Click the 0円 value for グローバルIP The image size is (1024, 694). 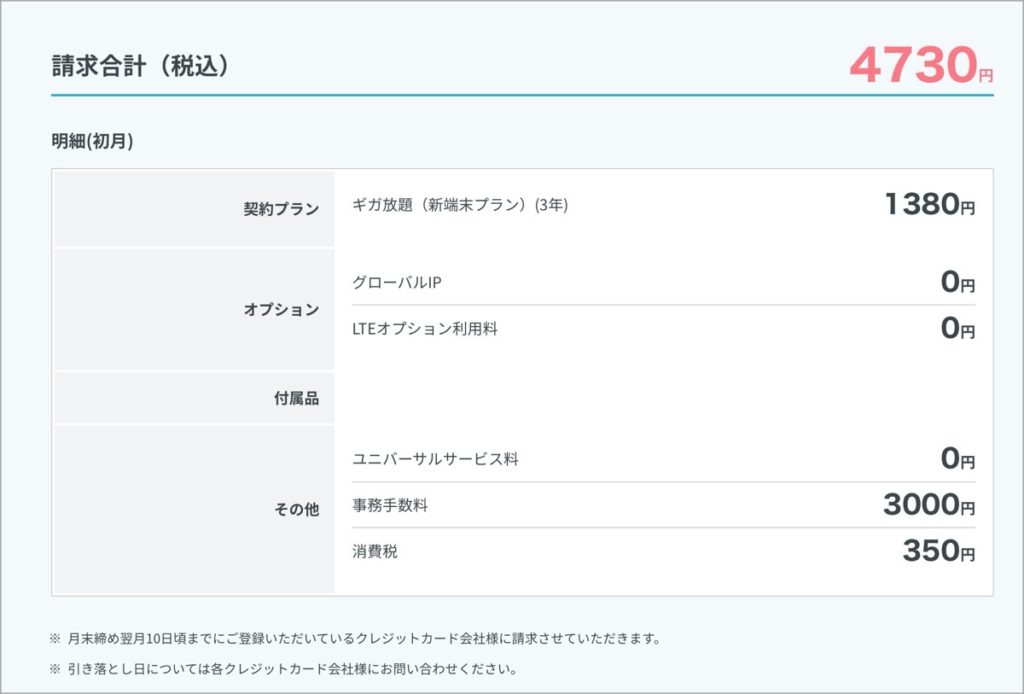[x=958, y=282]
